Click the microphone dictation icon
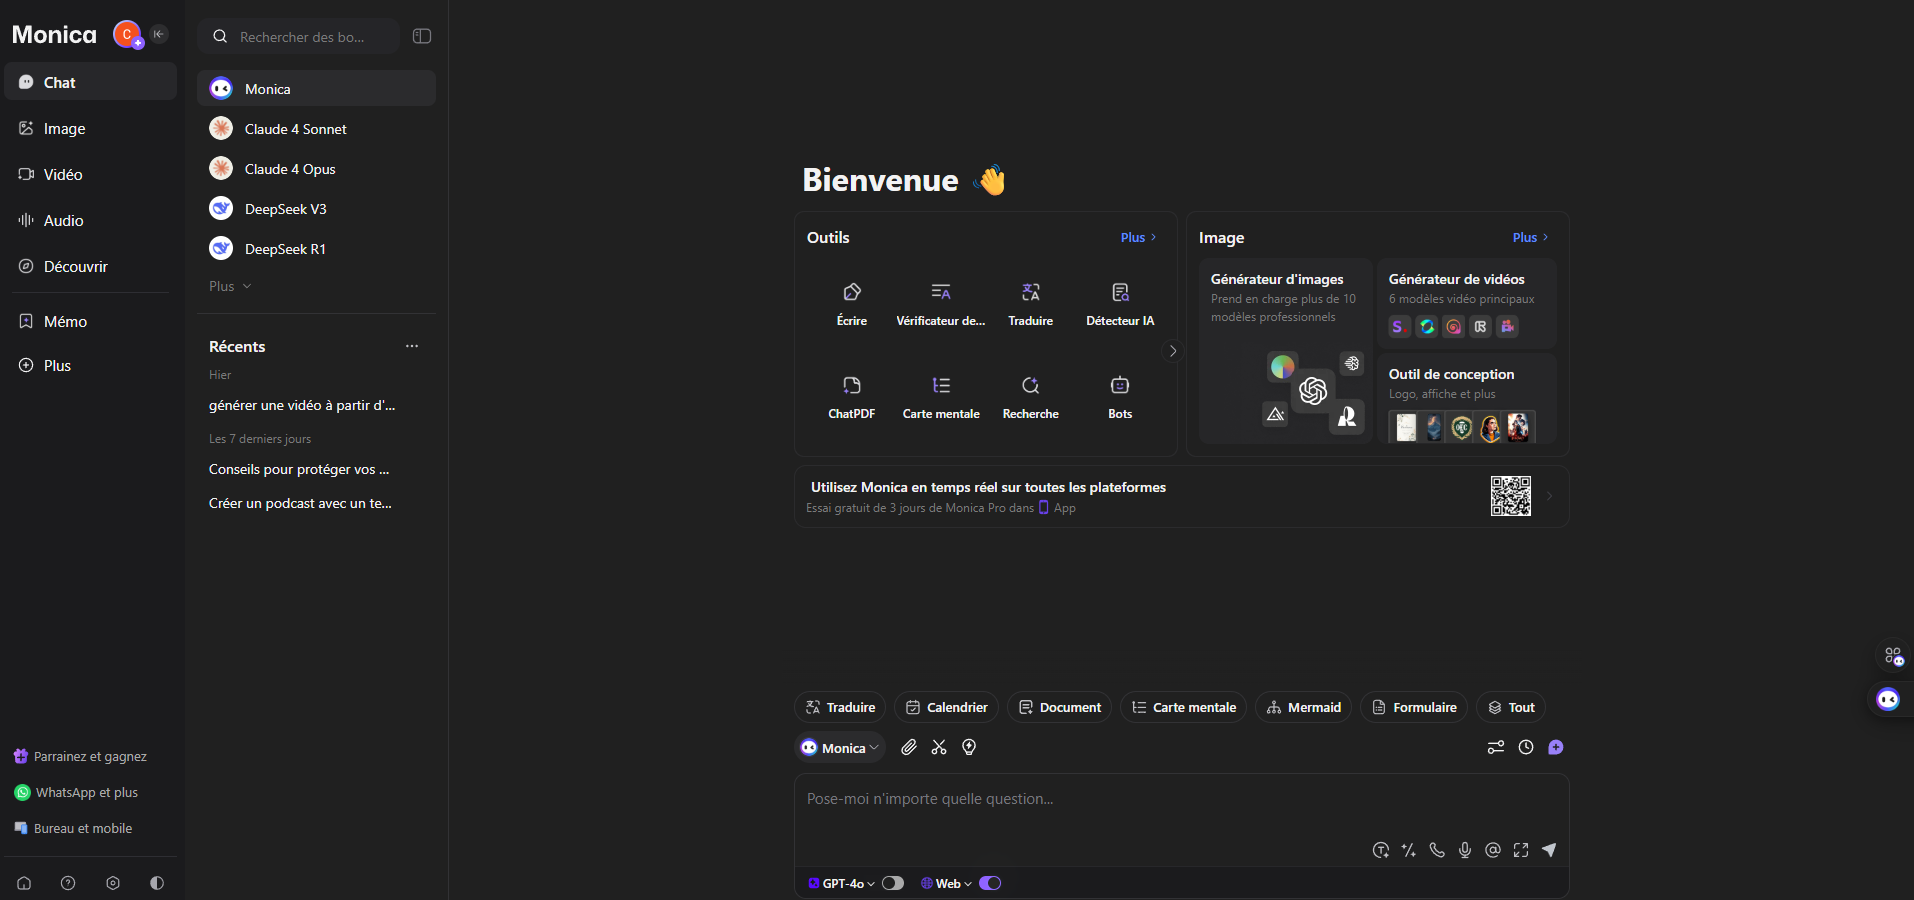1914x900 pixels. [x=1464, y=850]
